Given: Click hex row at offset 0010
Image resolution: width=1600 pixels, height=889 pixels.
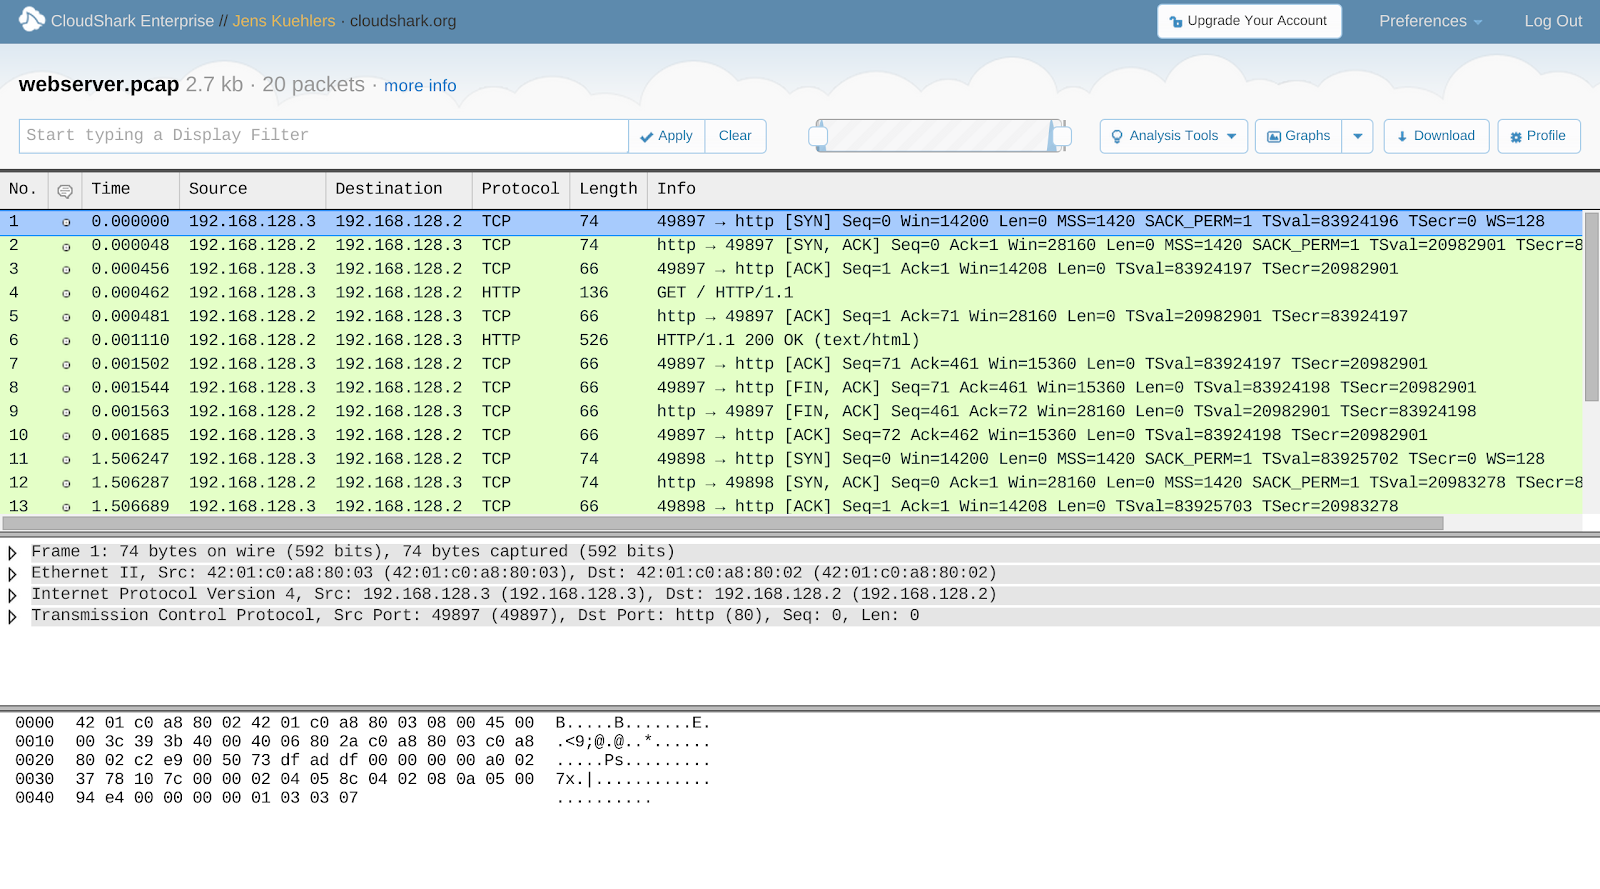Looking at the screenshot, I should (x=362, y=742).
